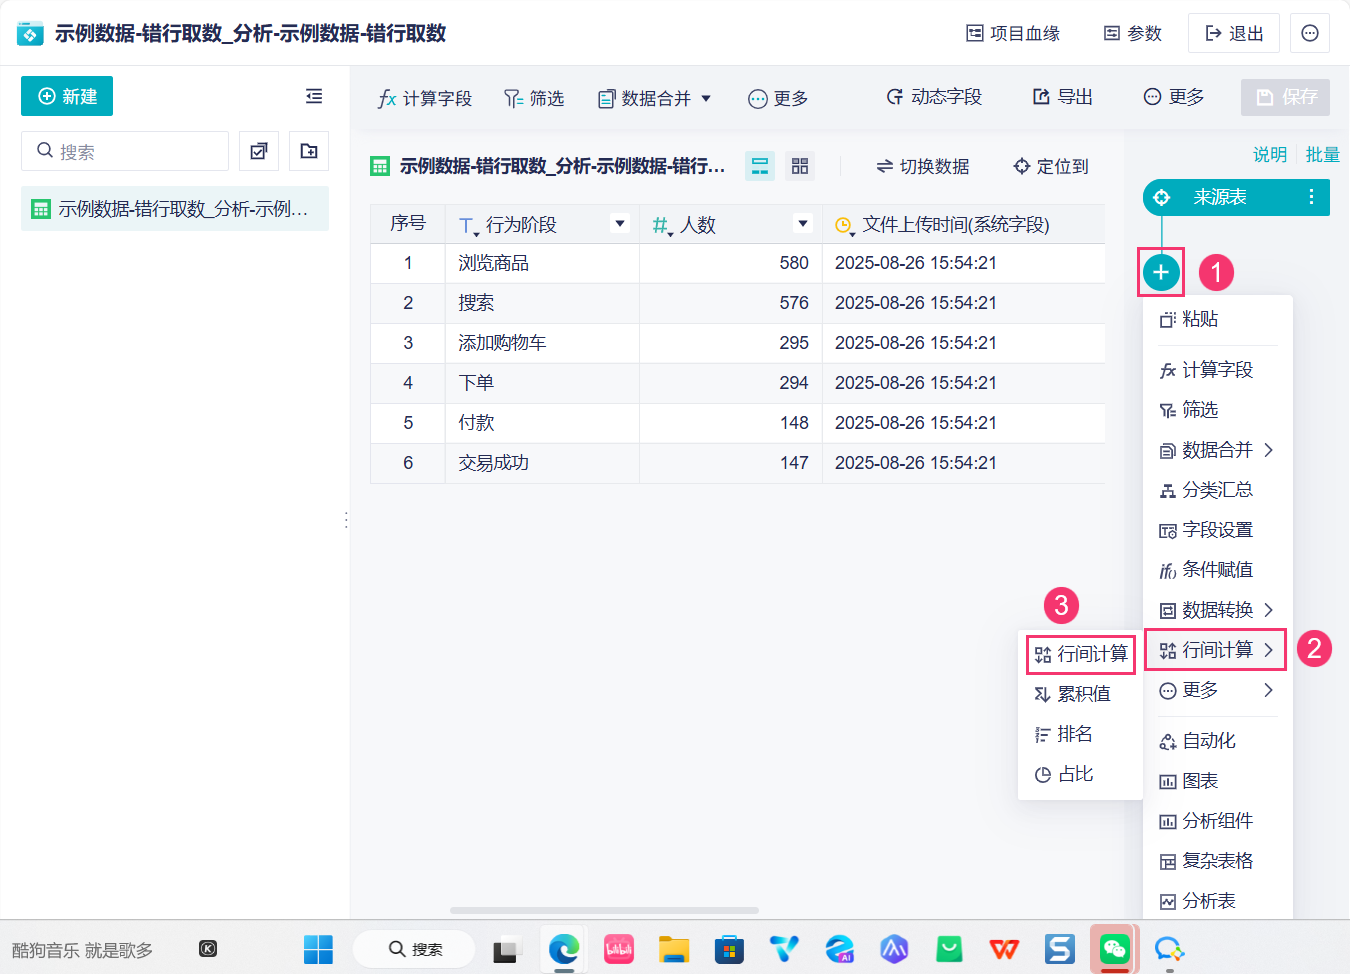
Task: Choose 计算字段 from the step menu
Action: [x=1218, y=370]
